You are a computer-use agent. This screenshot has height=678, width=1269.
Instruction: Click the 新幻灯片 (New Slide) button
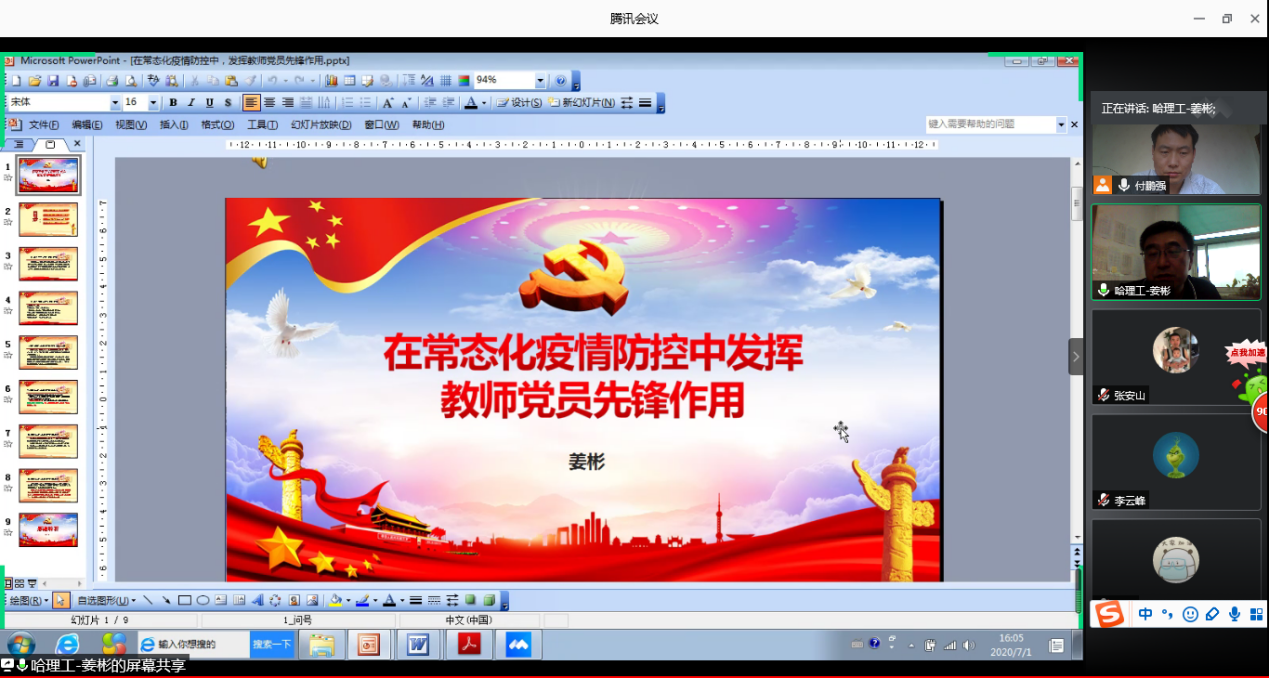click(581, 103)
